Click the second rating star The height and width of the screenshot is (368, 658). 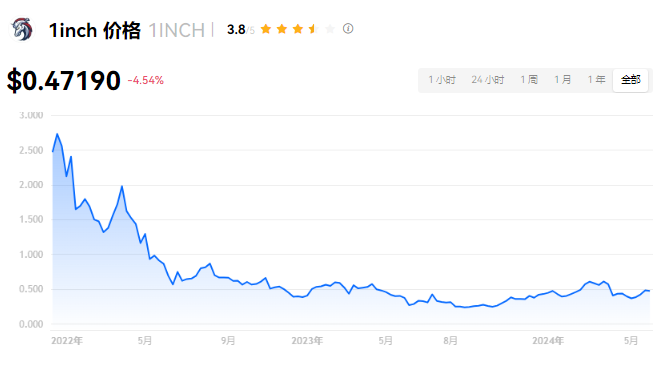tap(282, 29)
